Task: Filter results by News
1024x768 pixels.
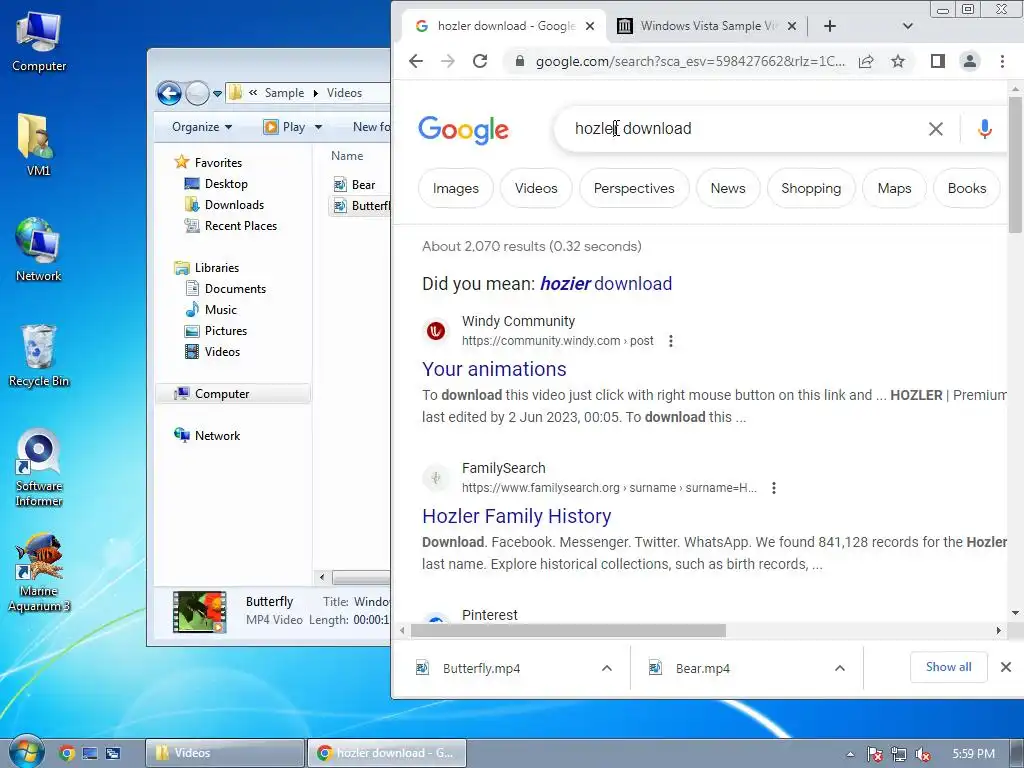Action: (728, 188)
